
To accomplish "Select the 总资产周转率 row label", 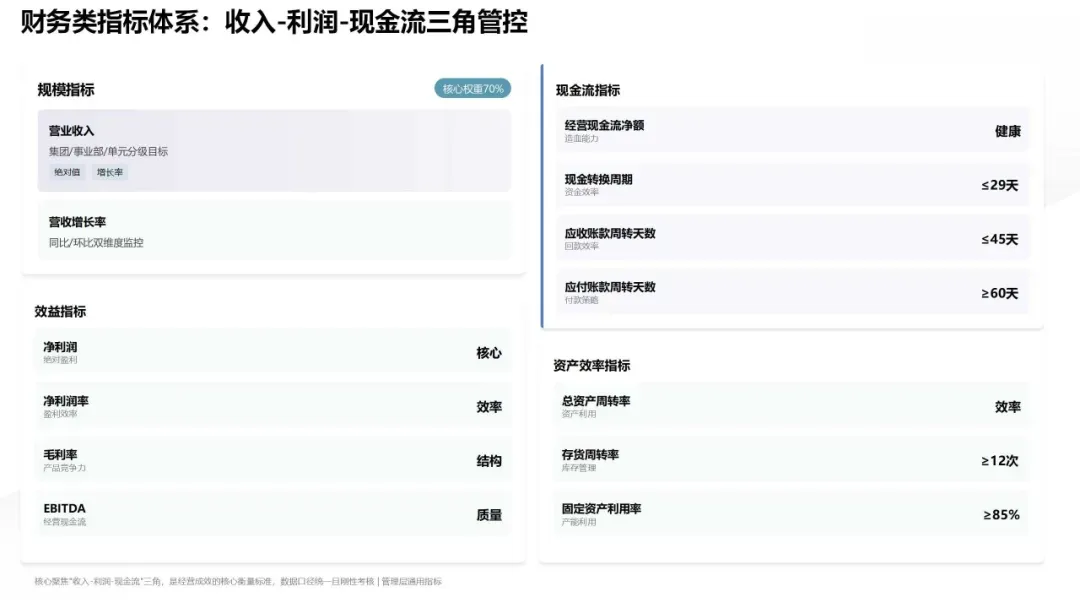I will 595,401.
